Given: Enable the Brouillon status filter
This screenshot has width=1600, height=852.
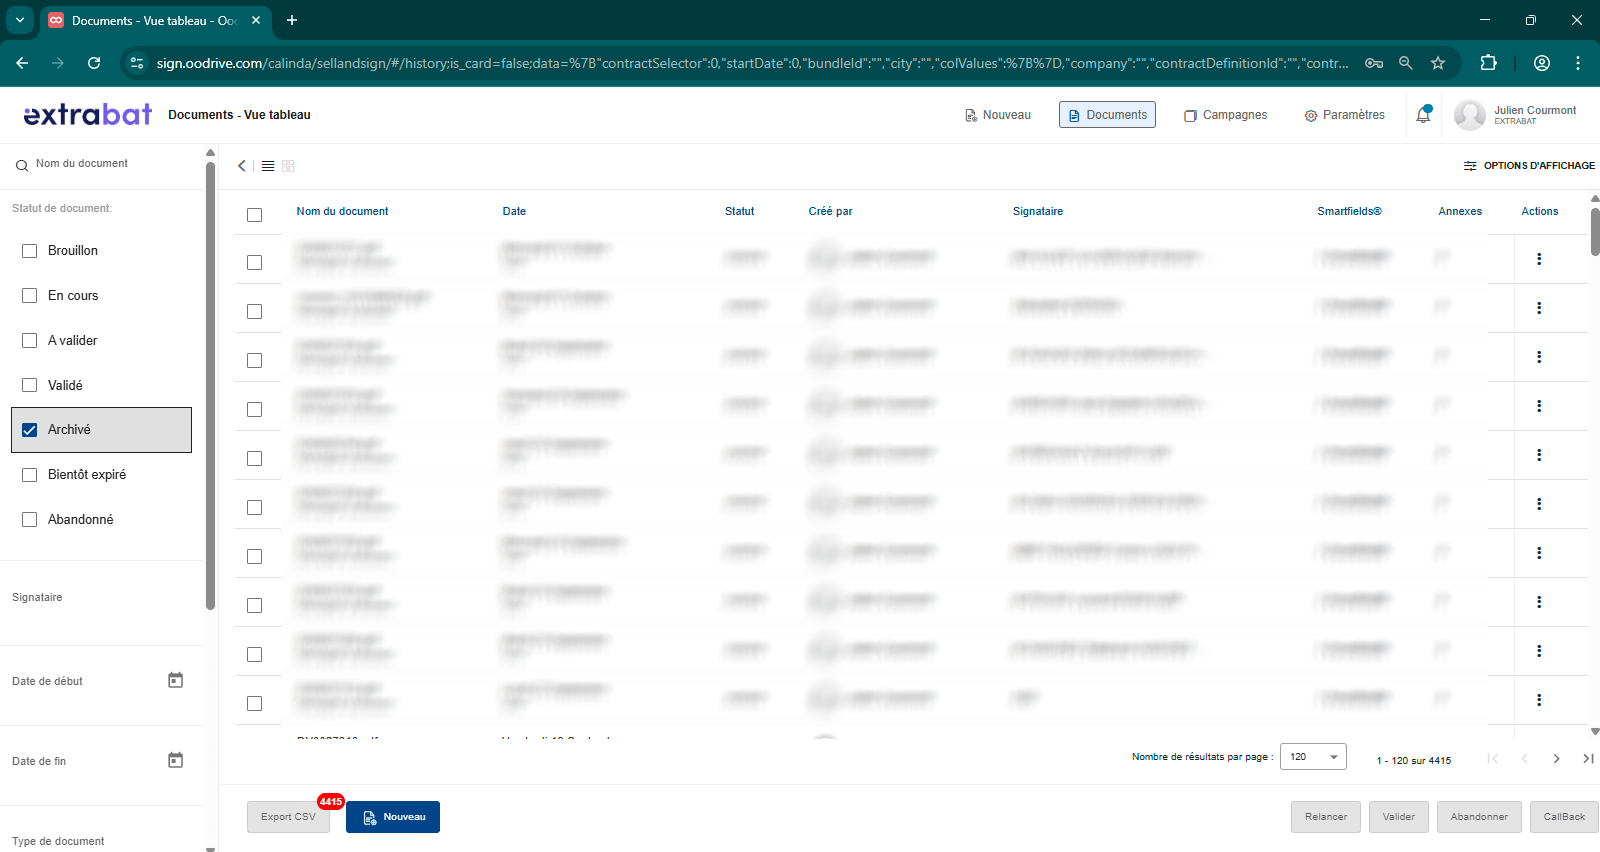Looking at the screenshot, I should coord(30,251).
